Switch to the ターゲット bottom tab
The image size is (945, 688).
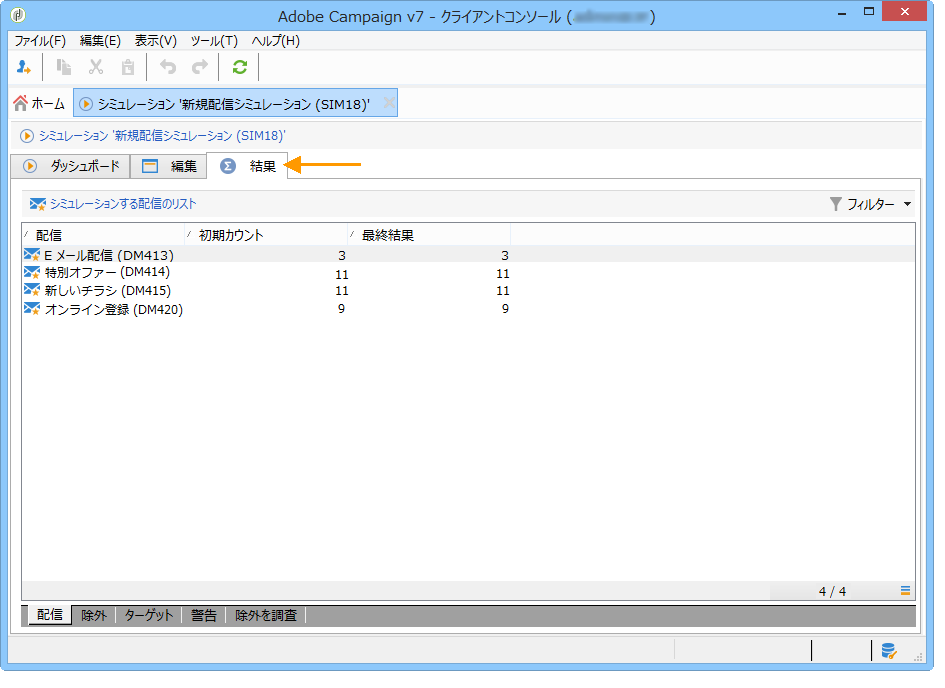[x=148, y=616]
